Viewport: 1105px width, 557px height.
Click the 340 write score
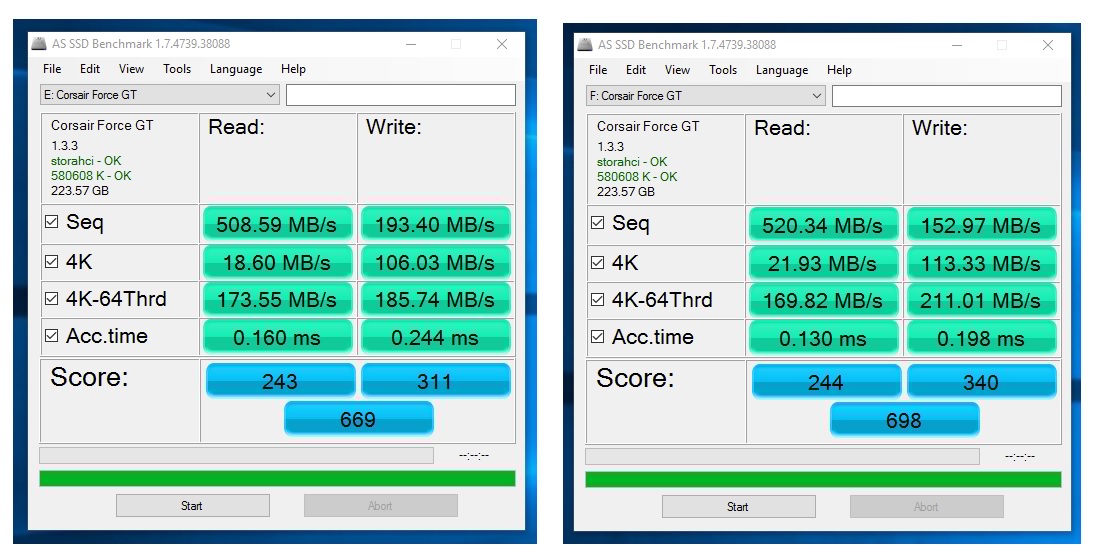coord(982,381)
